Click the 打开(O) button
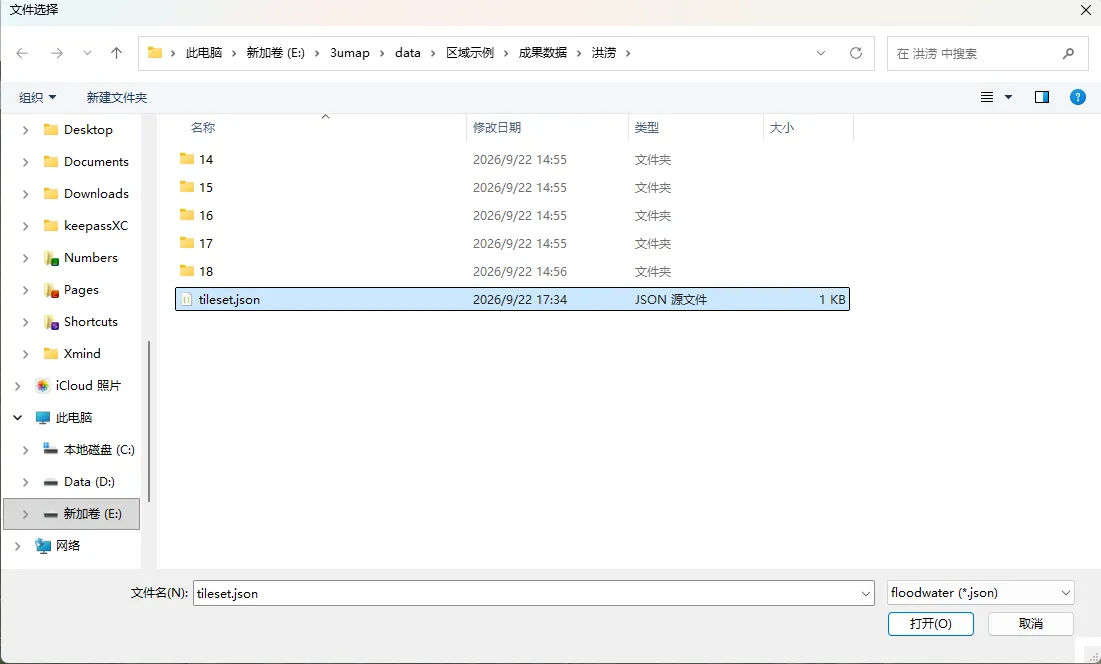 930,624
